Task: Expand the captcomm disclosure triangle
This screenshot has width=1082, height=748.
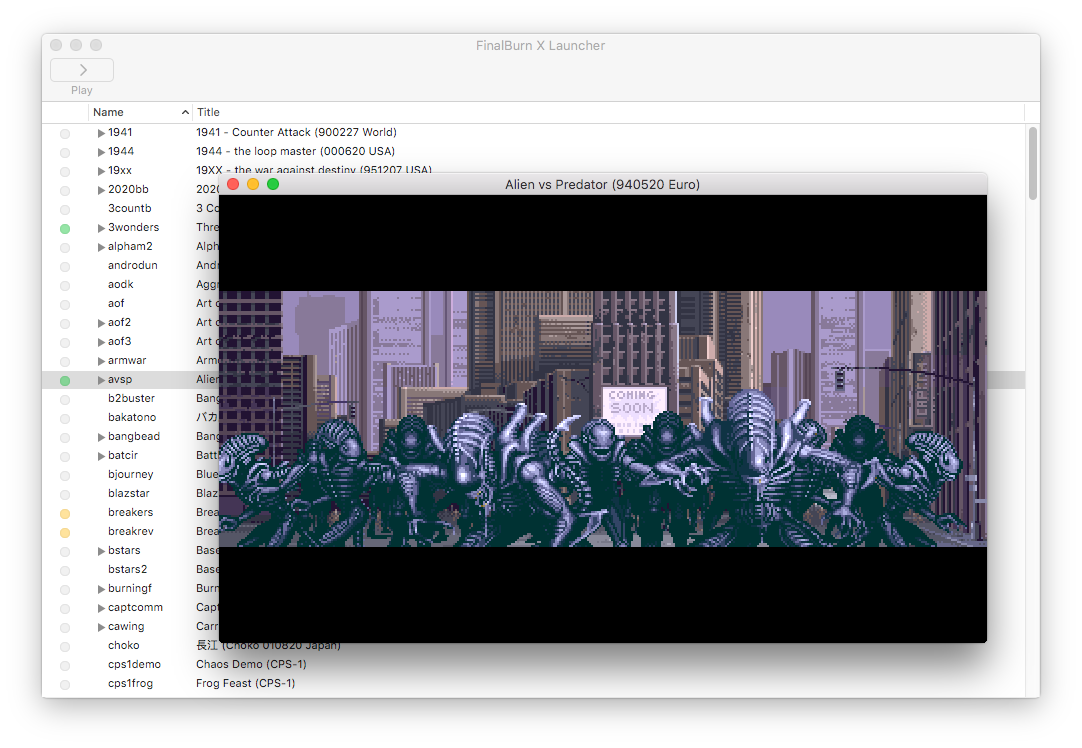Action: tap(100, 607)
